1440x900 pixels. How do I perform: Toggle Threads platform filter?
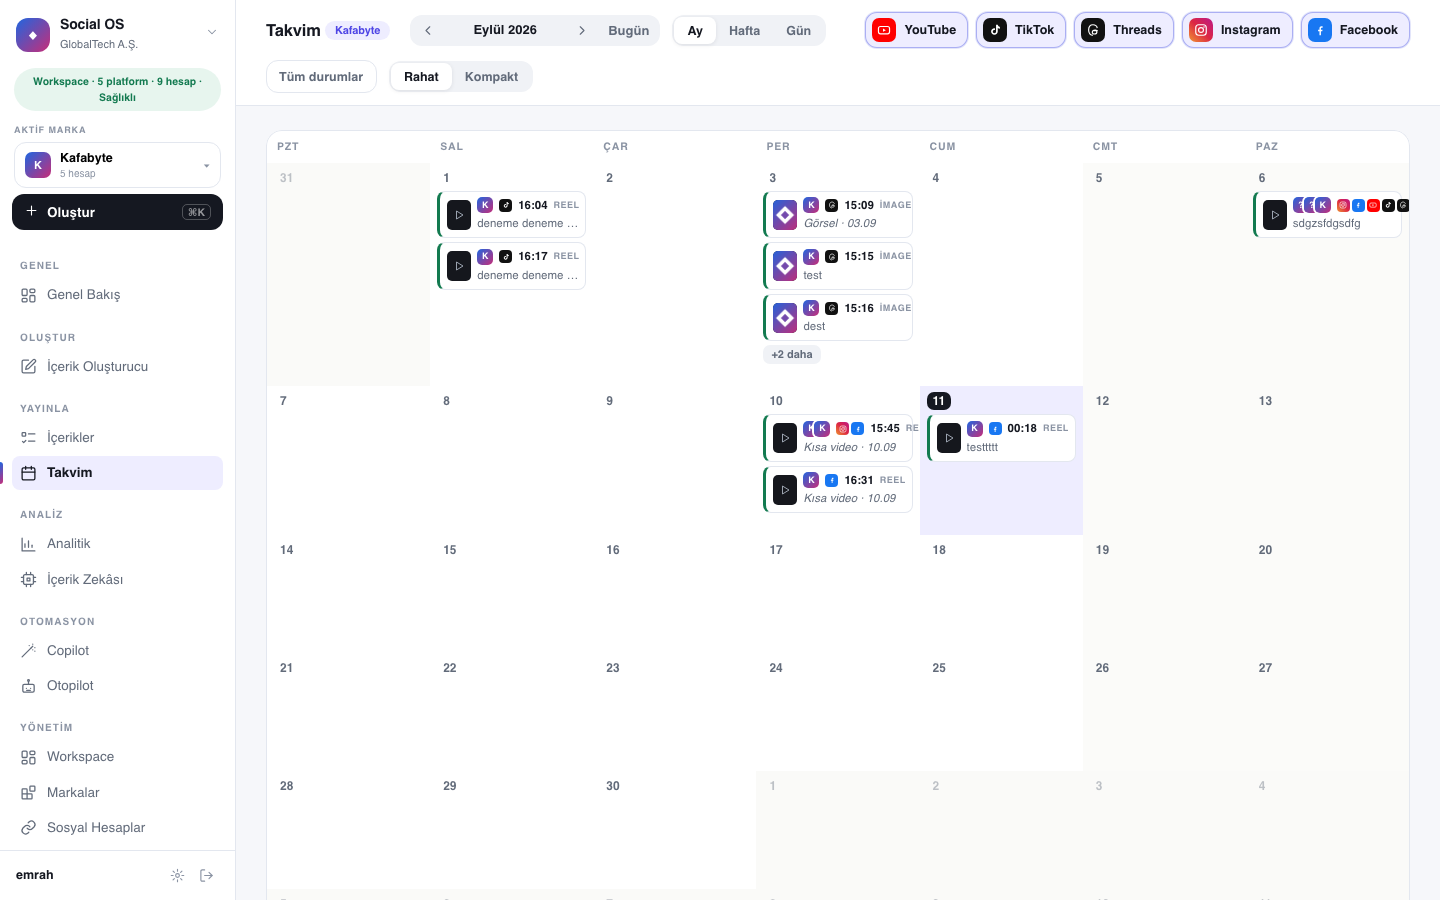click(x=1123, y=30)
